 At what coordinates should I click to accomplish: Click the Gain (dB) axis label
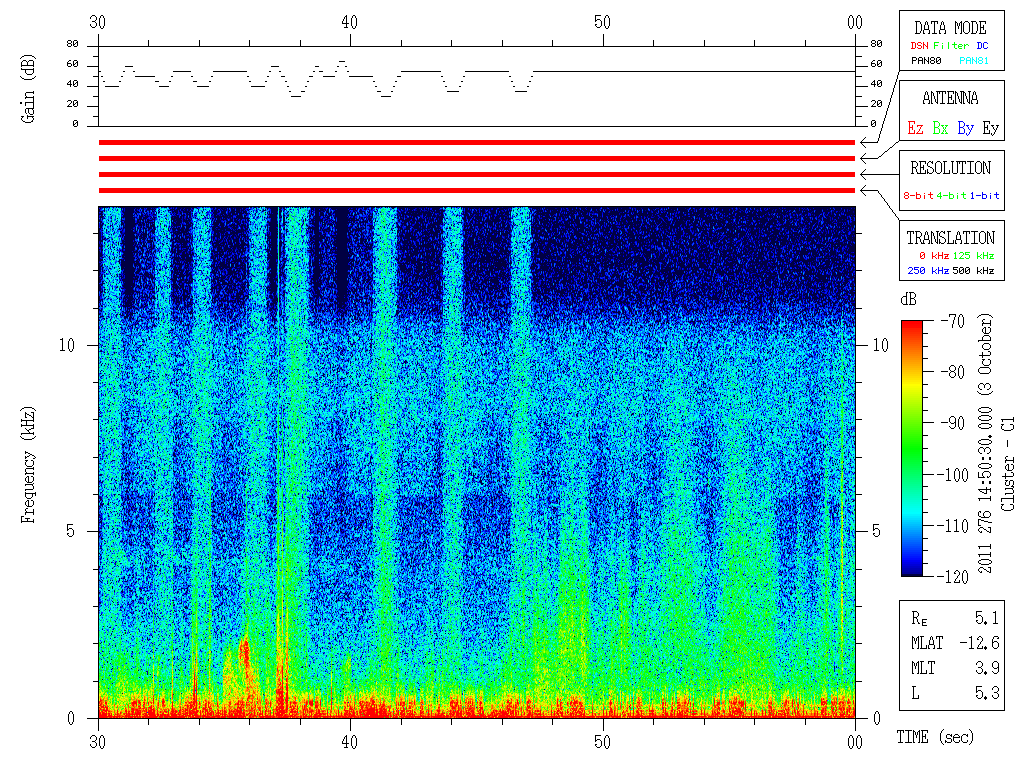click(x=28, y=89)
